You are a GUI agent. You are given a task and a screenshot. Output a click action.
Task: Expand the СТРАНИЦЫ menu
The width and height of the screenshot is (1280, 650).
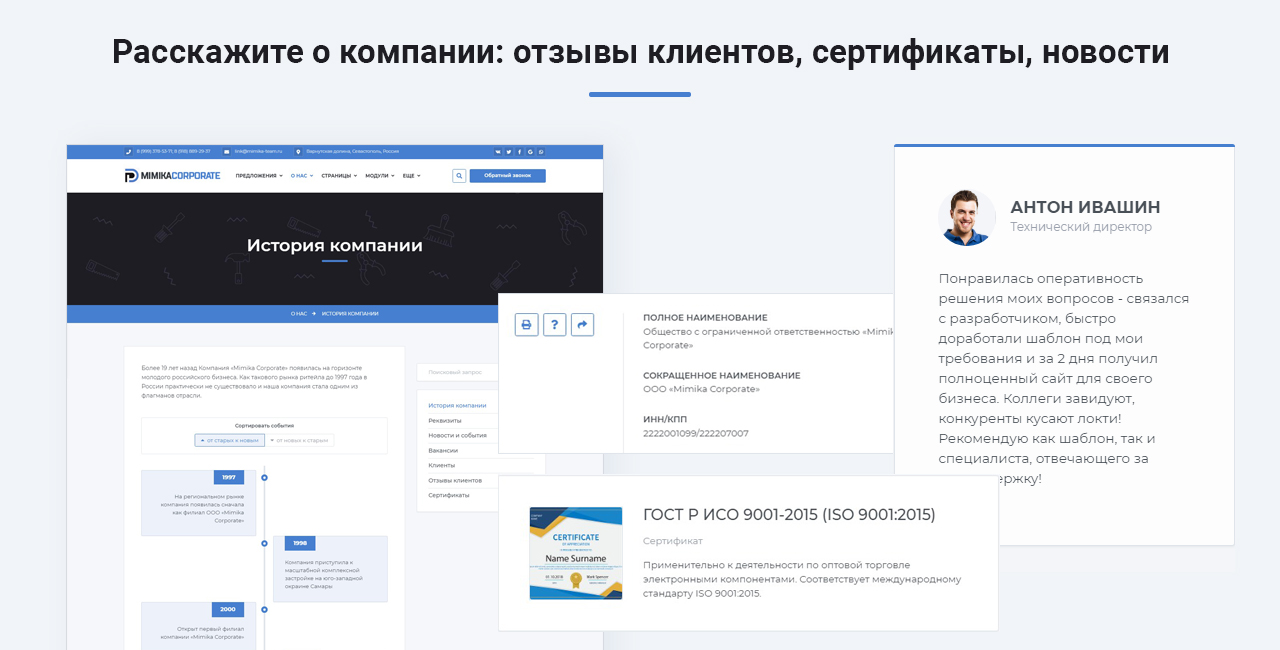point(339,176)
